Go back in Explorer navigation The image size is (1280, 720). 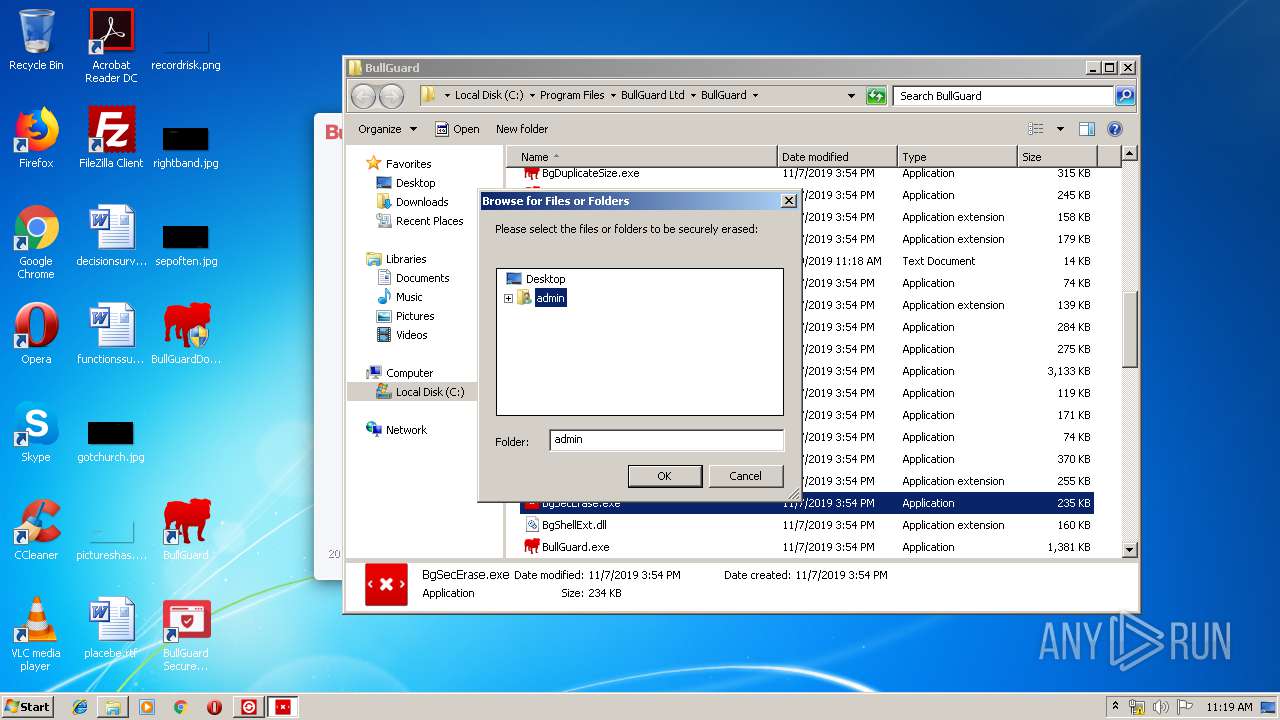click(363, 96)
